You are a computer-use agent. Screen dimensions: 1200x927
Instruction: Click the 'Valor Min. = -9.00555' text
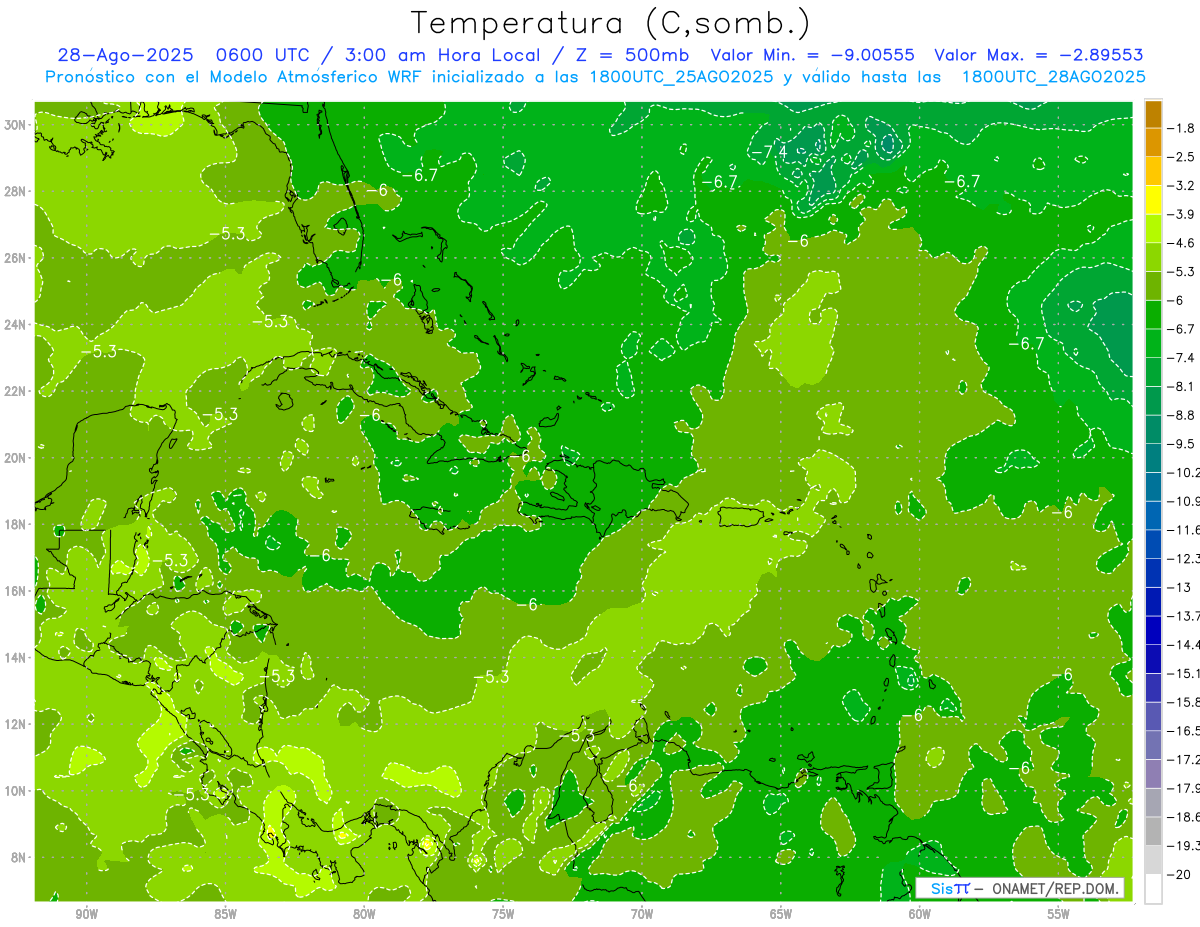tap(812, 55)
